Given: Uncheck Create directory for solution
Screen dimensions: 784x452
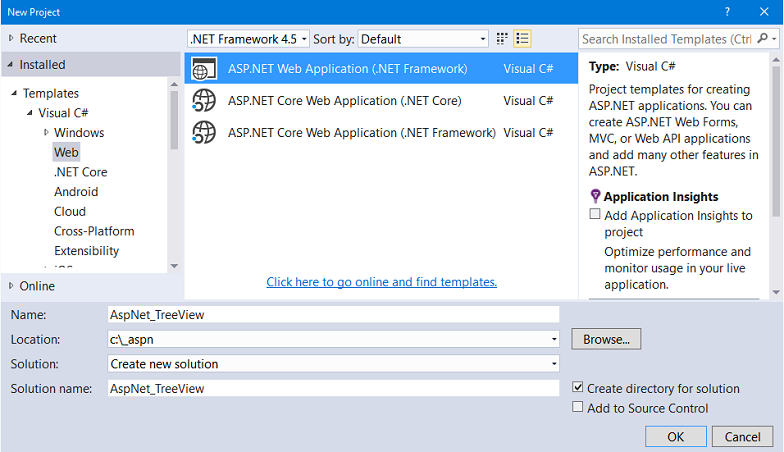Looking at the screenshot, I should (x=578, y=387).
